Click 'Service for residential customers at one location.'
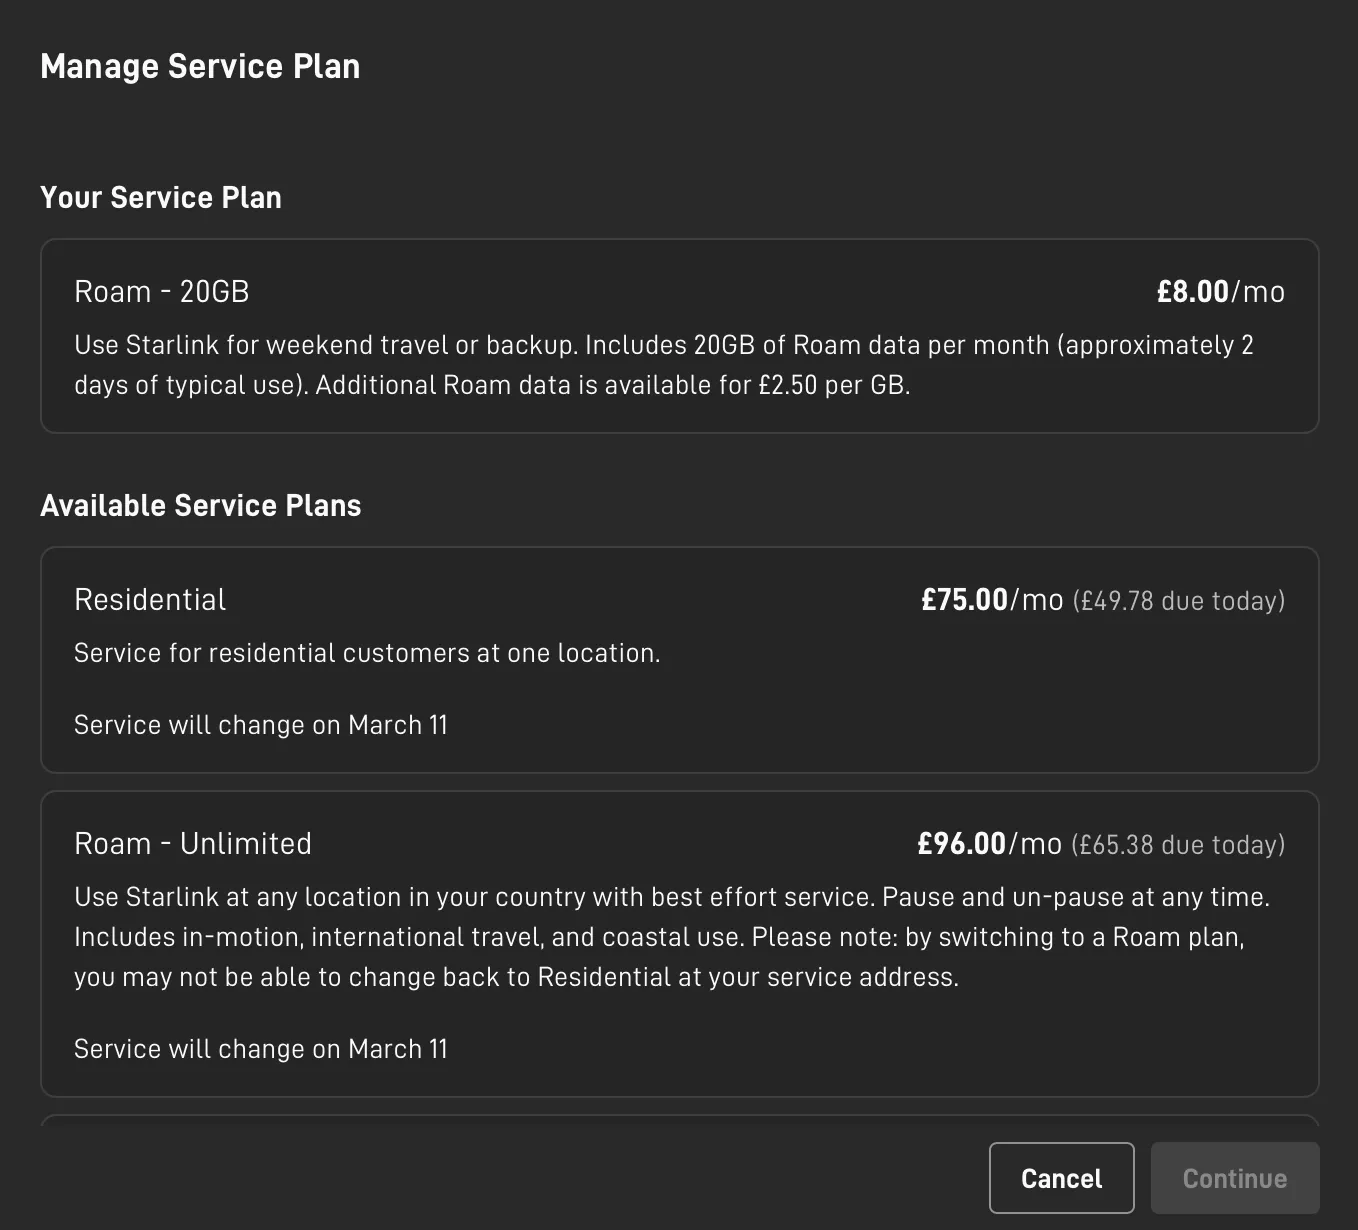 tap(367, 653)
